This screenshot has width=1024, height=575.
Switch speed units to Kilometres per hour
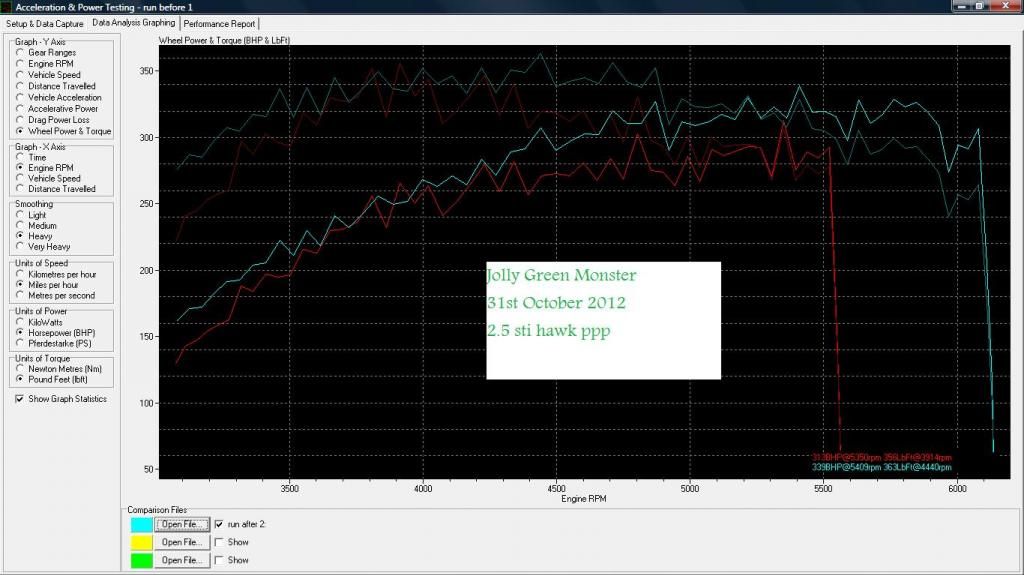pos(20,274)
